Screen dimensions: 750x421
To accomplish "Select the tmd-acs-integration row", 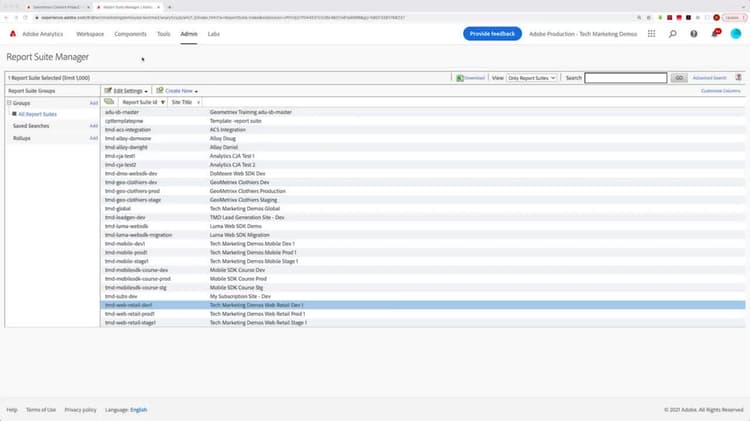I will [423, 130].
